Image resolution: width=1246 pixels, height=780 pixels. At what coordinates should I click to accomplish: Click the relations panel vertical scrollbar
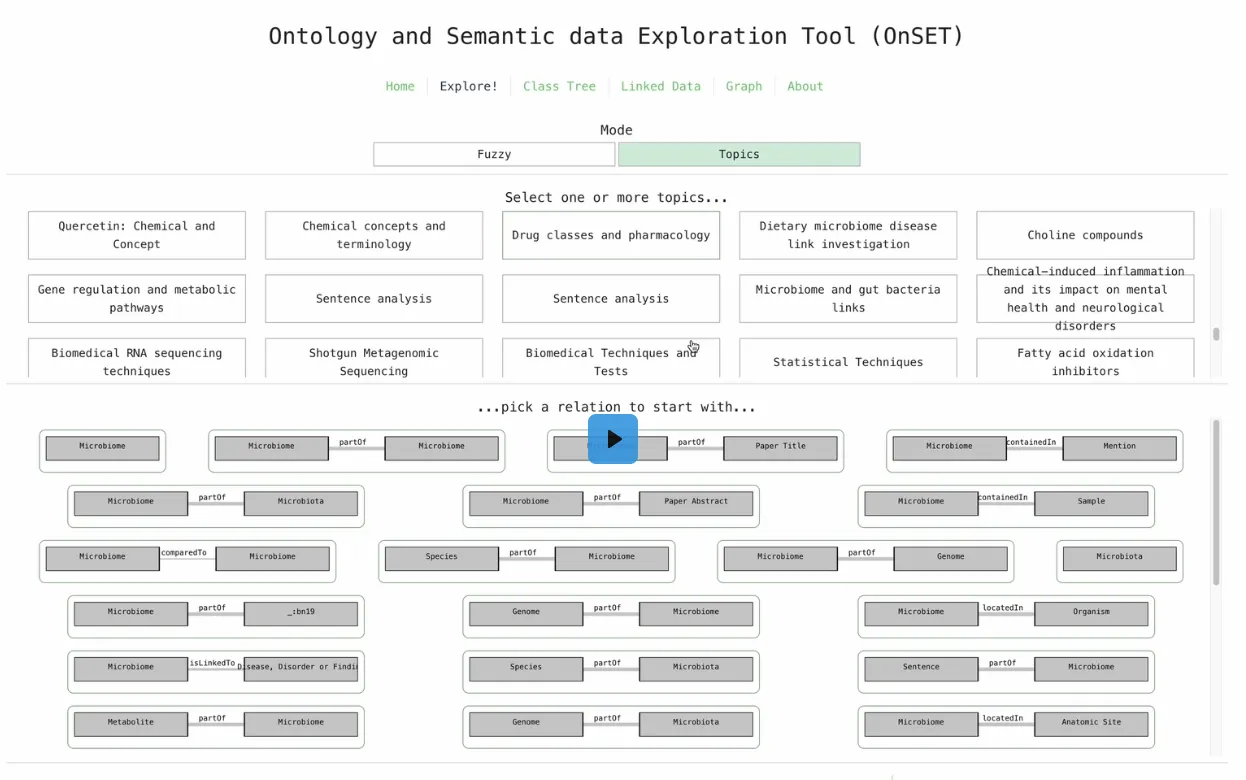coord(1216,502)
